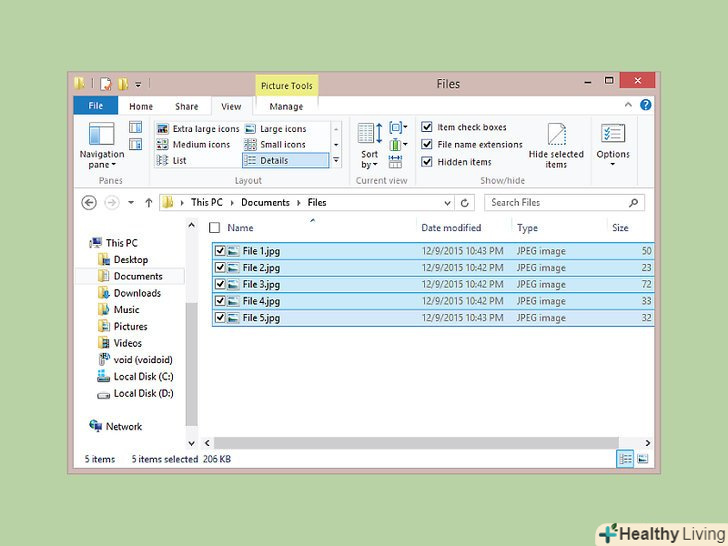Go up one folder level
The height and width of the screenshot is (546, 728).
149,203
